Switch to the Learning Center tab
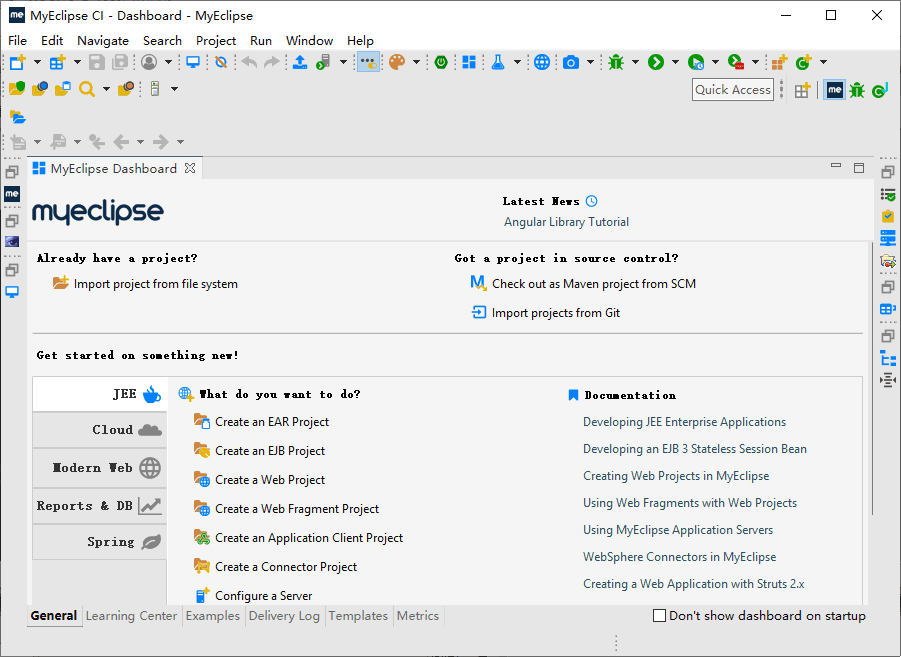Screen dimensions: 901x657 pos(131,616)
